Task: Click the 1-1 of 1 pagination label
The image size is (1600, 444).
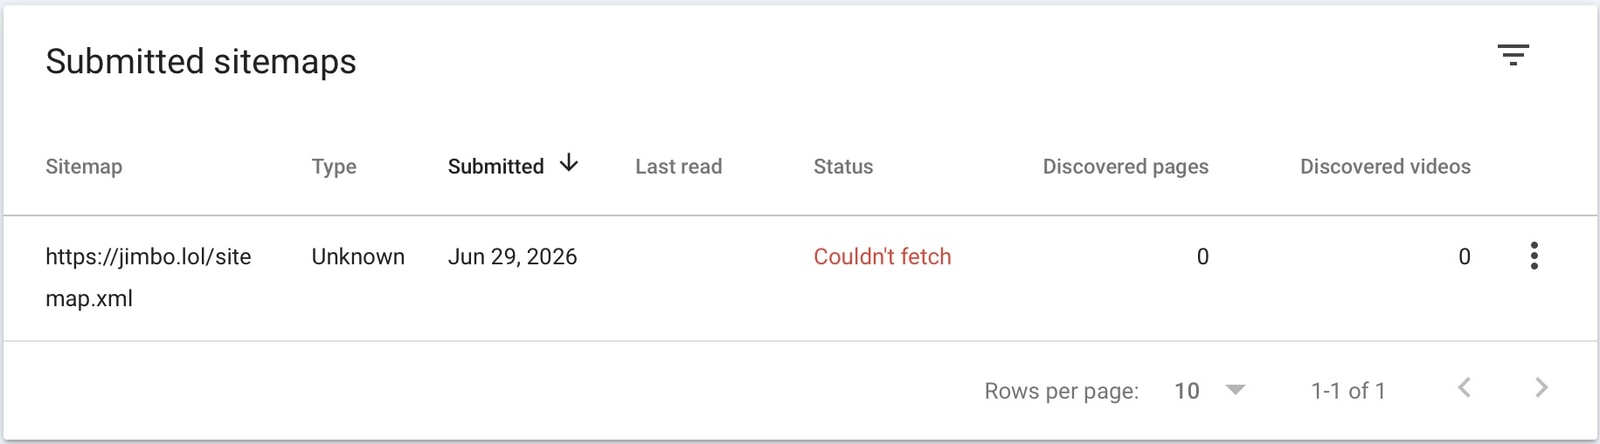Action: point(1348,391)
